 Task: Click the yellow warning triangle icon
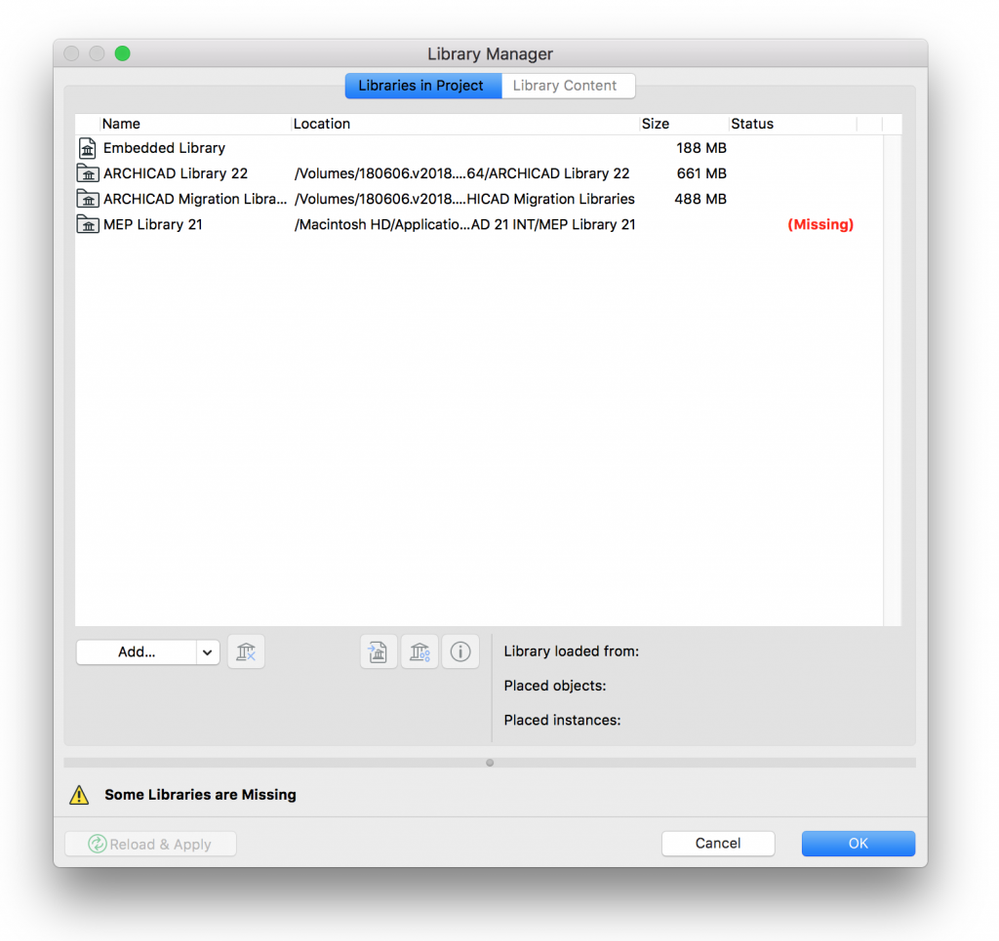pos(79,794)
